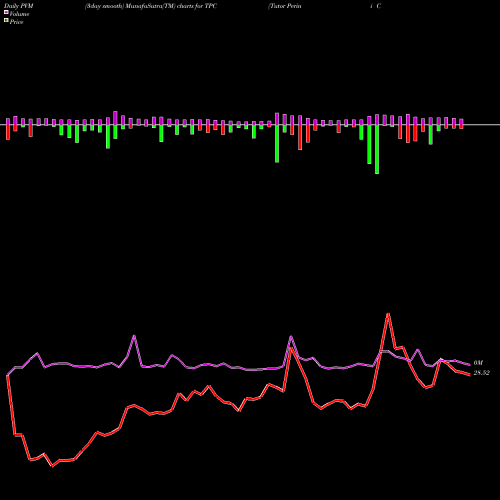Click the tallest green volume bar

(377, 149)
